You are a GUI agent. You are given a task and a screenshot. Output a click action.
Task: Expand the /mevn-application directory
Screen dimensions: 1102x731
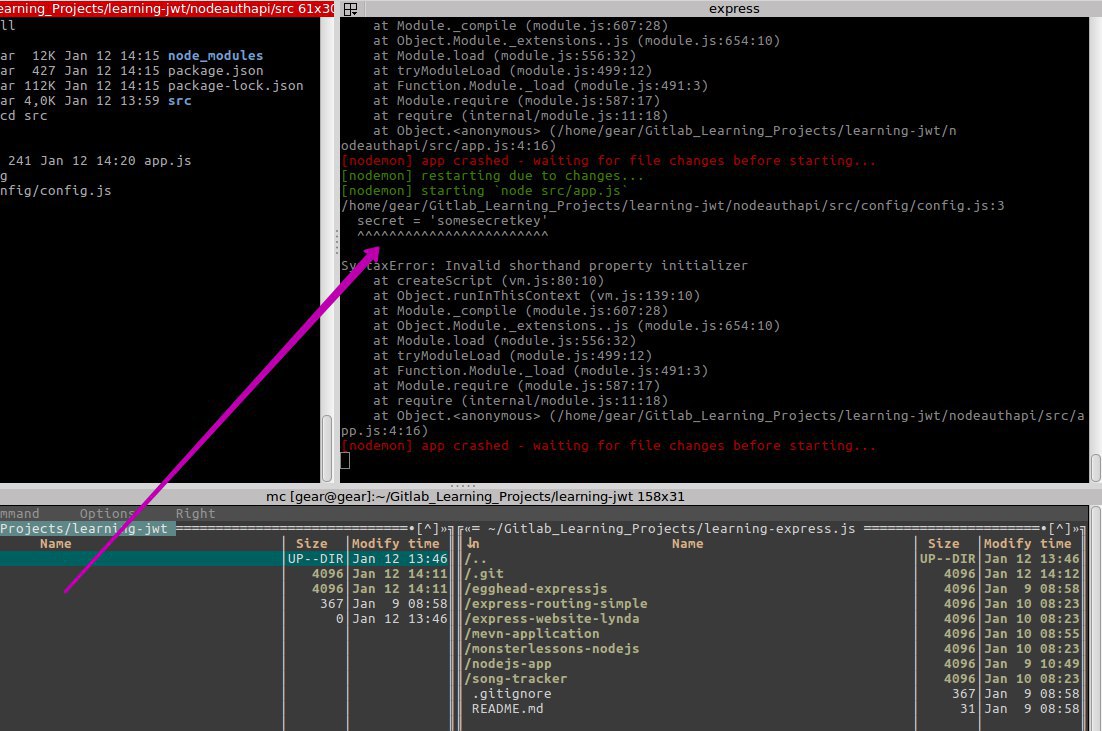point(532,633)
